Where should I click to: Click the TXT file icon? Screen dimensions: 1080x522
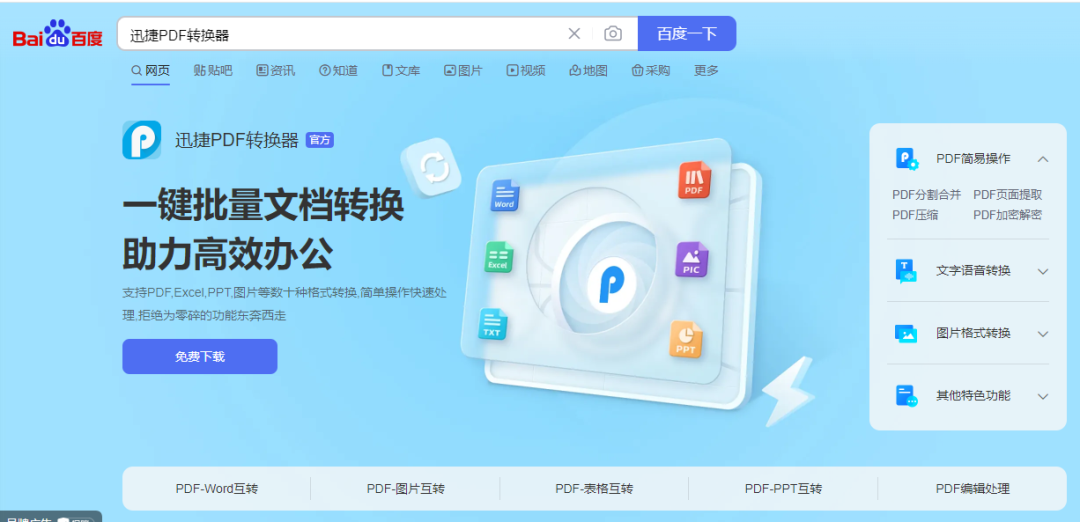(492, 324)
